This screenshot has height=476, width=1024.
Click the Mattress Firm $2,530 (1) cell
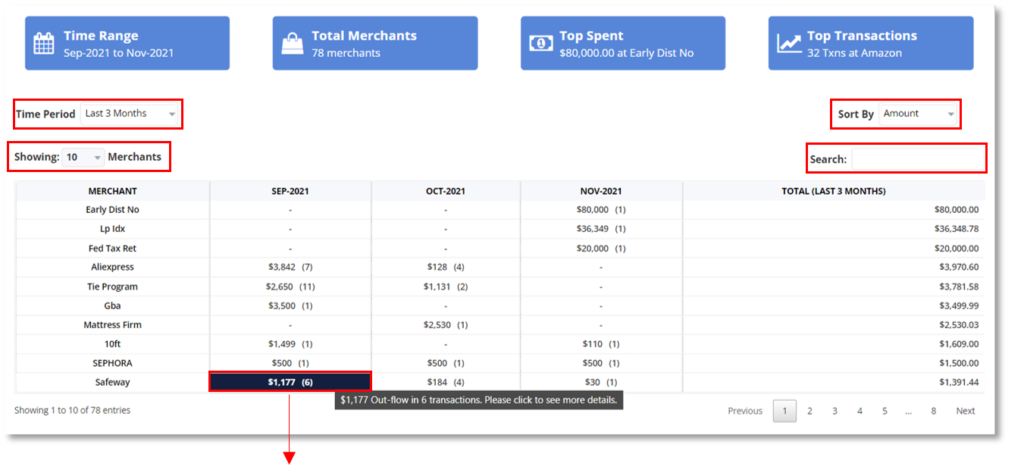445,325
